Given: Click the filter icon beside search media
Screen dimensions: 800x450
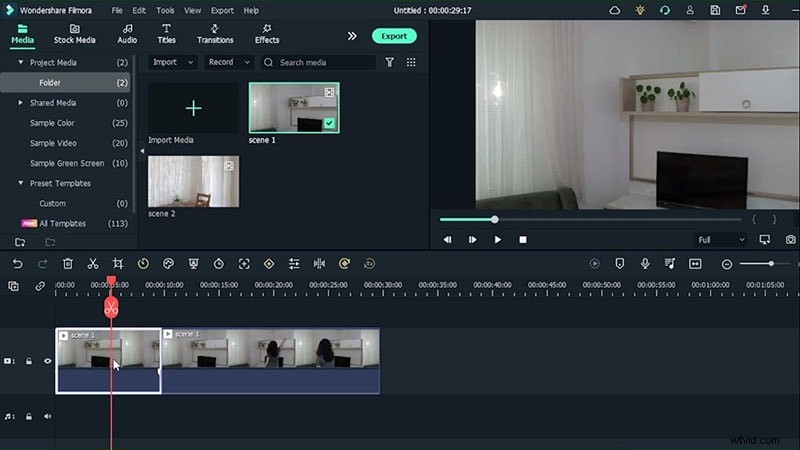Looking at the screenshot, I should (390, 62).
